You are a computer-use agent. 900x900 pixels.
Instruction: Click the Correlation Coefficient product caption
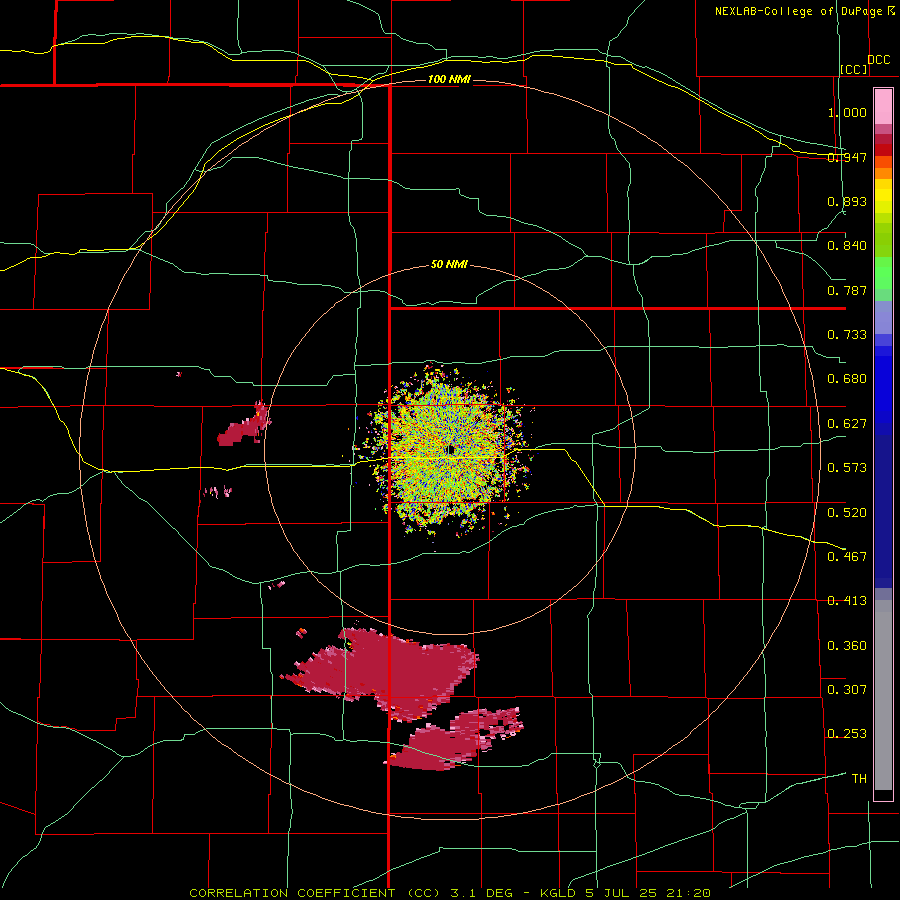point(450,893)
